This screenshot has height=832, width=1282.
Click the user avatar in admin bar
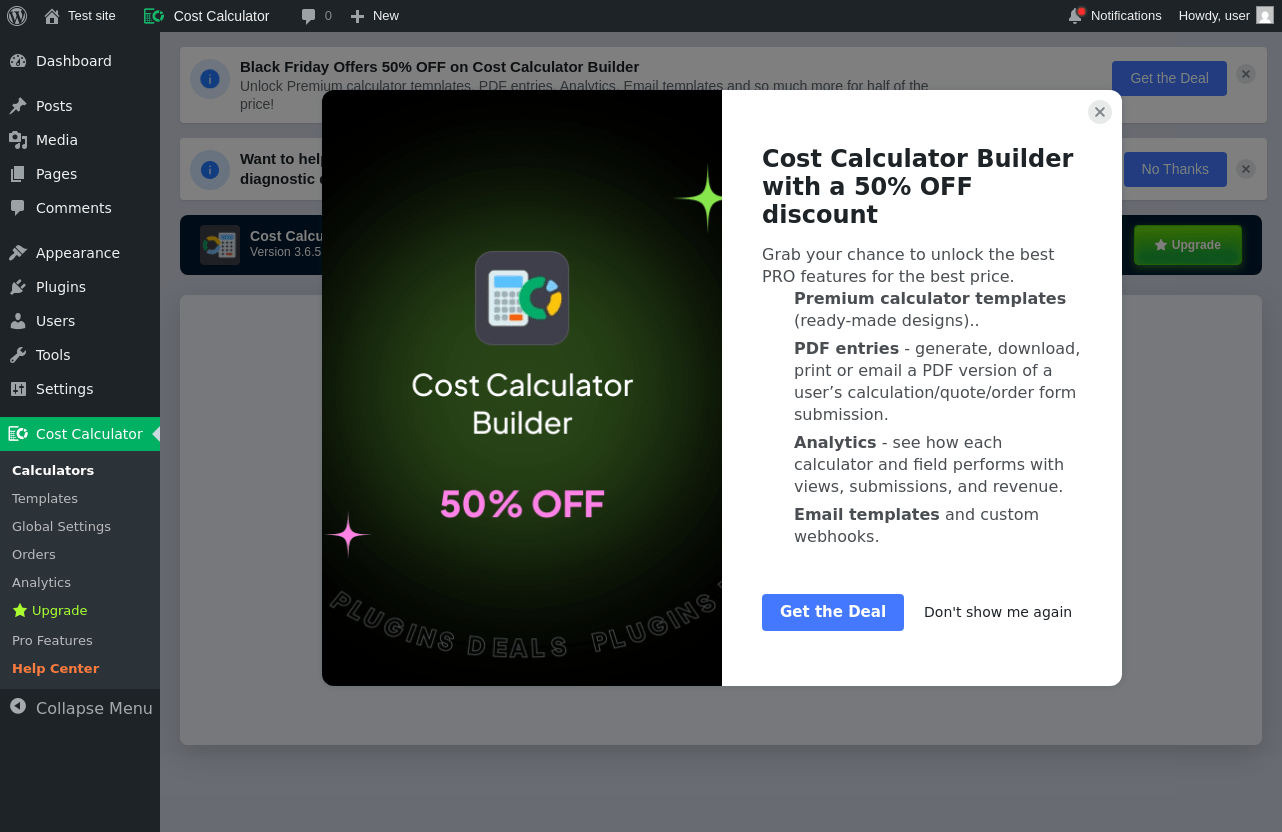pos(1265,16)
